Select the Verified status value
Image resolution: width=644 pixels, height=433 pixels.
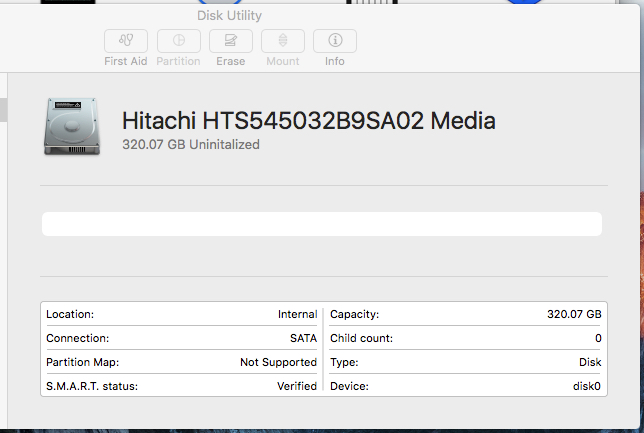(x=297, y=386)
